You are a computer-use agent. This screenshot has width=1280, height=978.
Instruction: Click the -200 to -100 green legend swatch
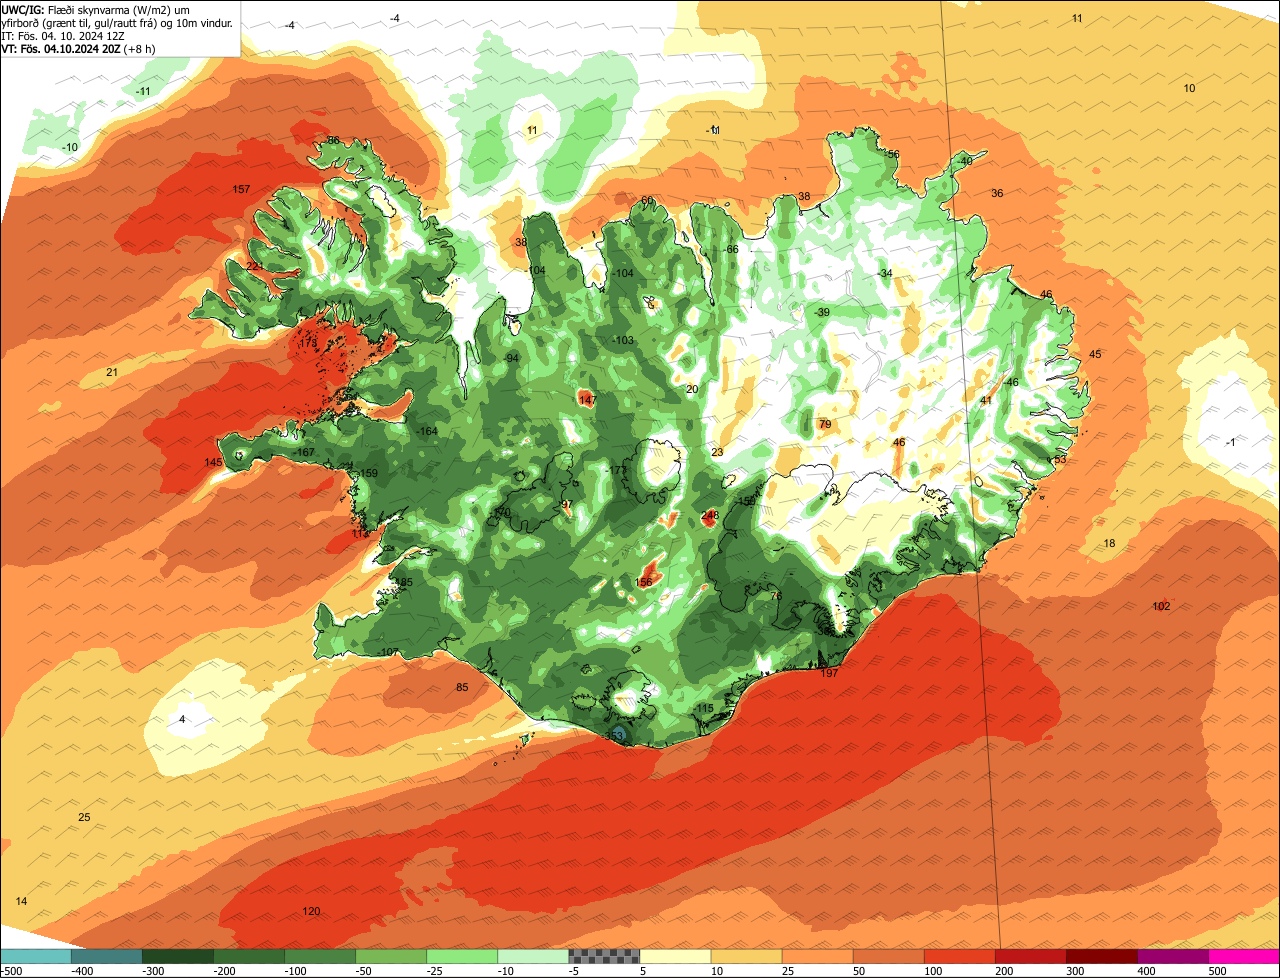pos(249,956)
